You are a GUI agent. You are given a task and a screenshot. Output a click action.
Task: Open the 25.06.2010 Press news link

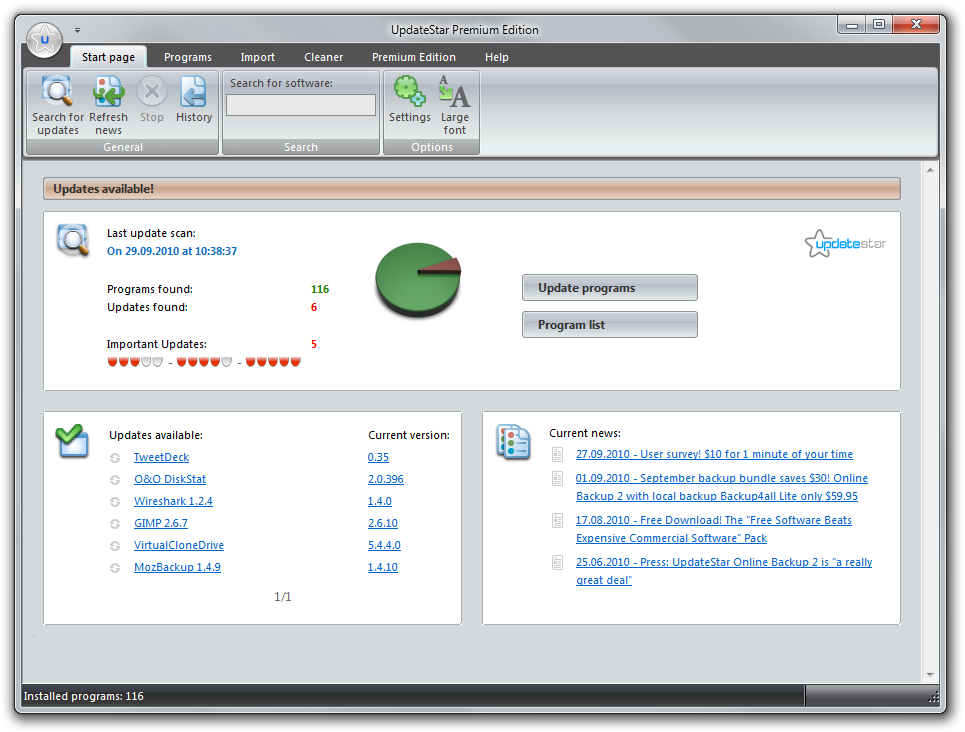pos(724,571)
